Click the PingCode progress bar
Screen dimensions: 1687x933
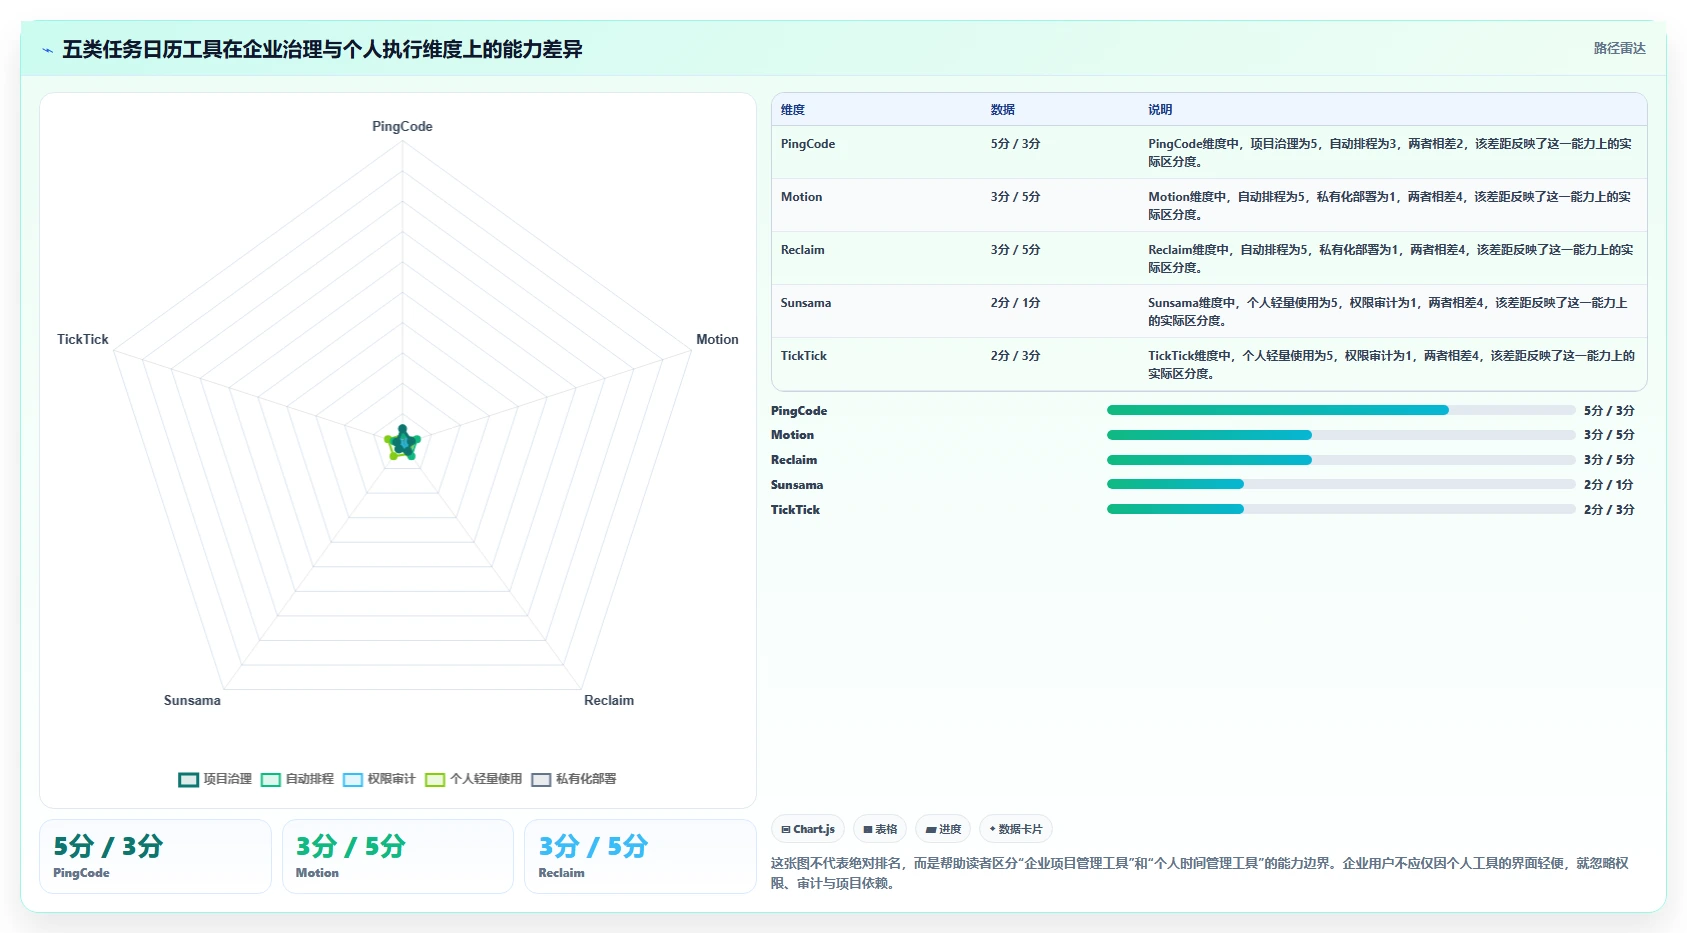1341,410
